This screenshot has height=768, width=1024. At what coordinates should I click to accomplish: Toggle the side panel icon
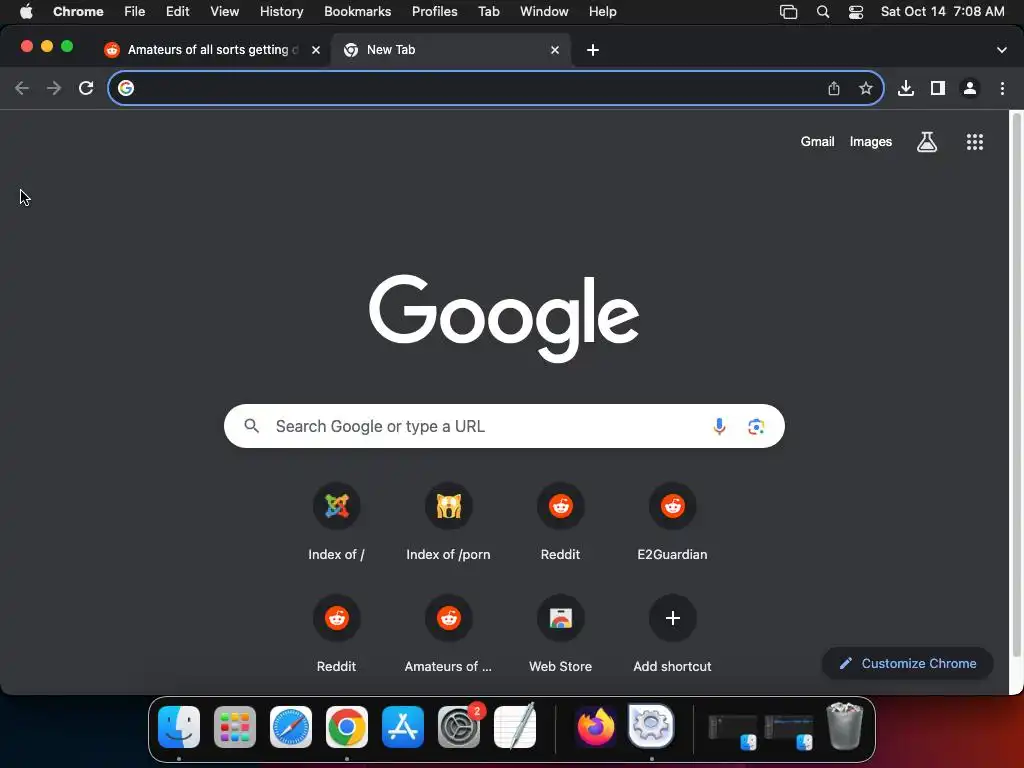pyautogui.click(x=938, y=88)
